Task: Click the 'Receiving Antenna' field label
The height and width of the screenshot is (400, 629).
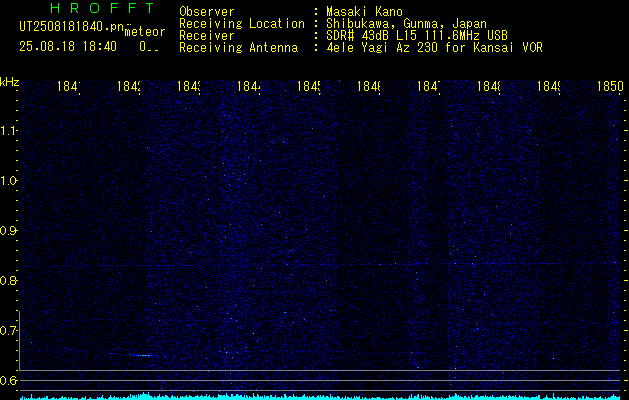Action: coord(238,48)
